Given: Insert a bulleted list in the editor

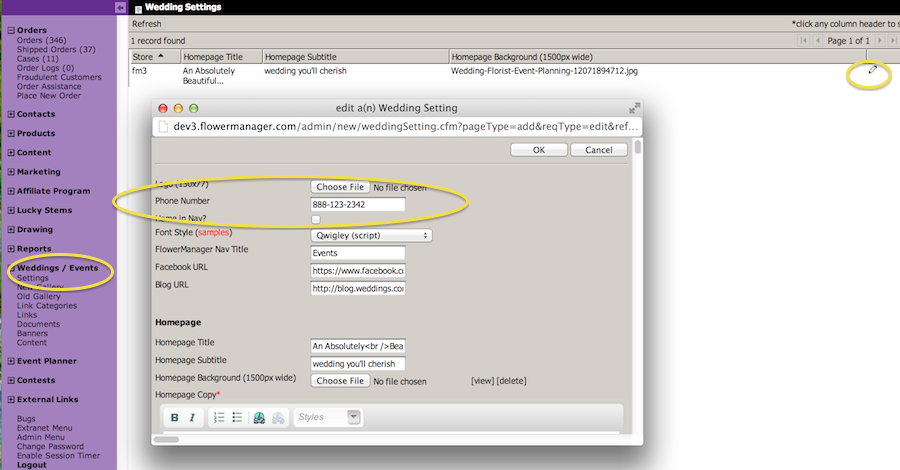Looking at the screenshot, I should (x=237, y=417).
